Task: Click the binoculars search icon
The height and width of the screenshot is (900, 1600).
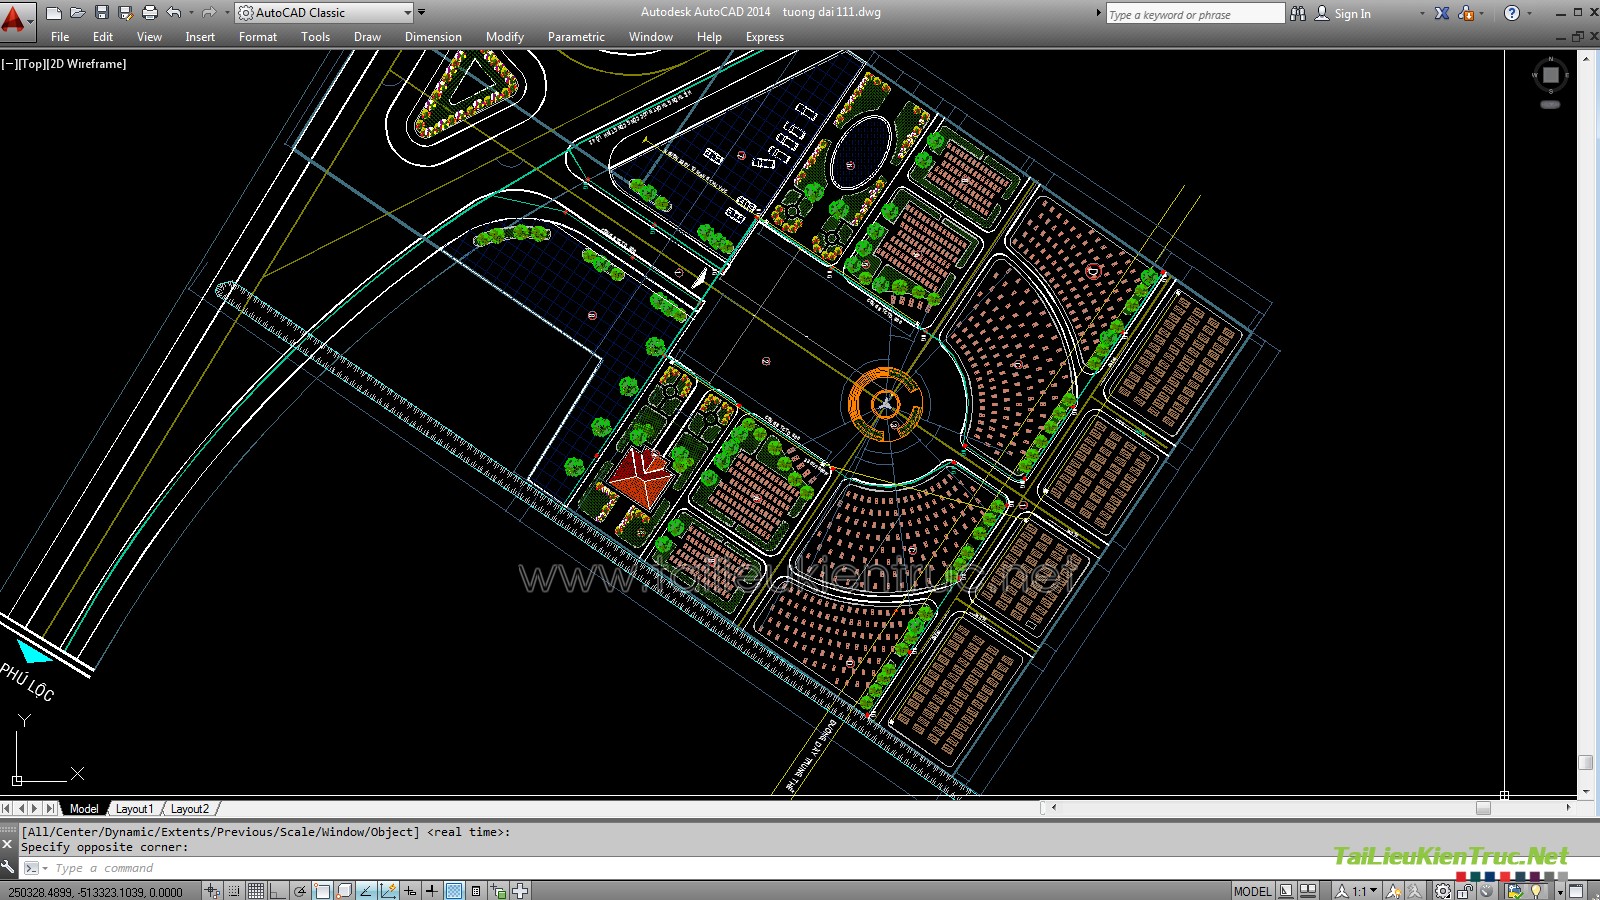Action: (x=1298, y=13)
